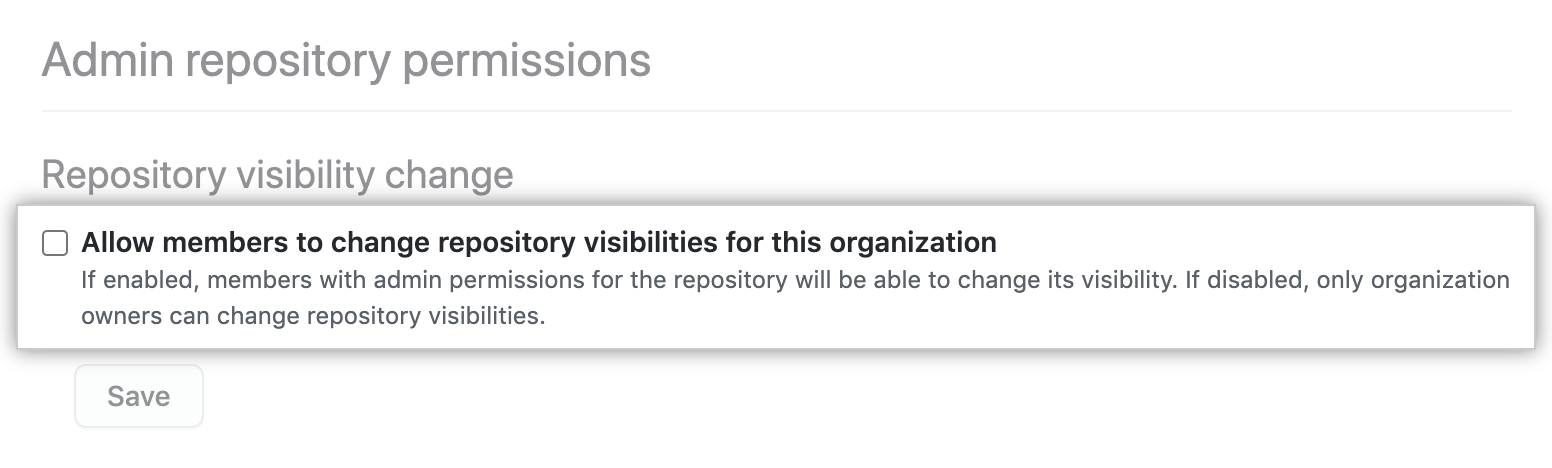Enable the Allow members visibility checkbox
1552x468 pixels.
[x=55, y=243]
